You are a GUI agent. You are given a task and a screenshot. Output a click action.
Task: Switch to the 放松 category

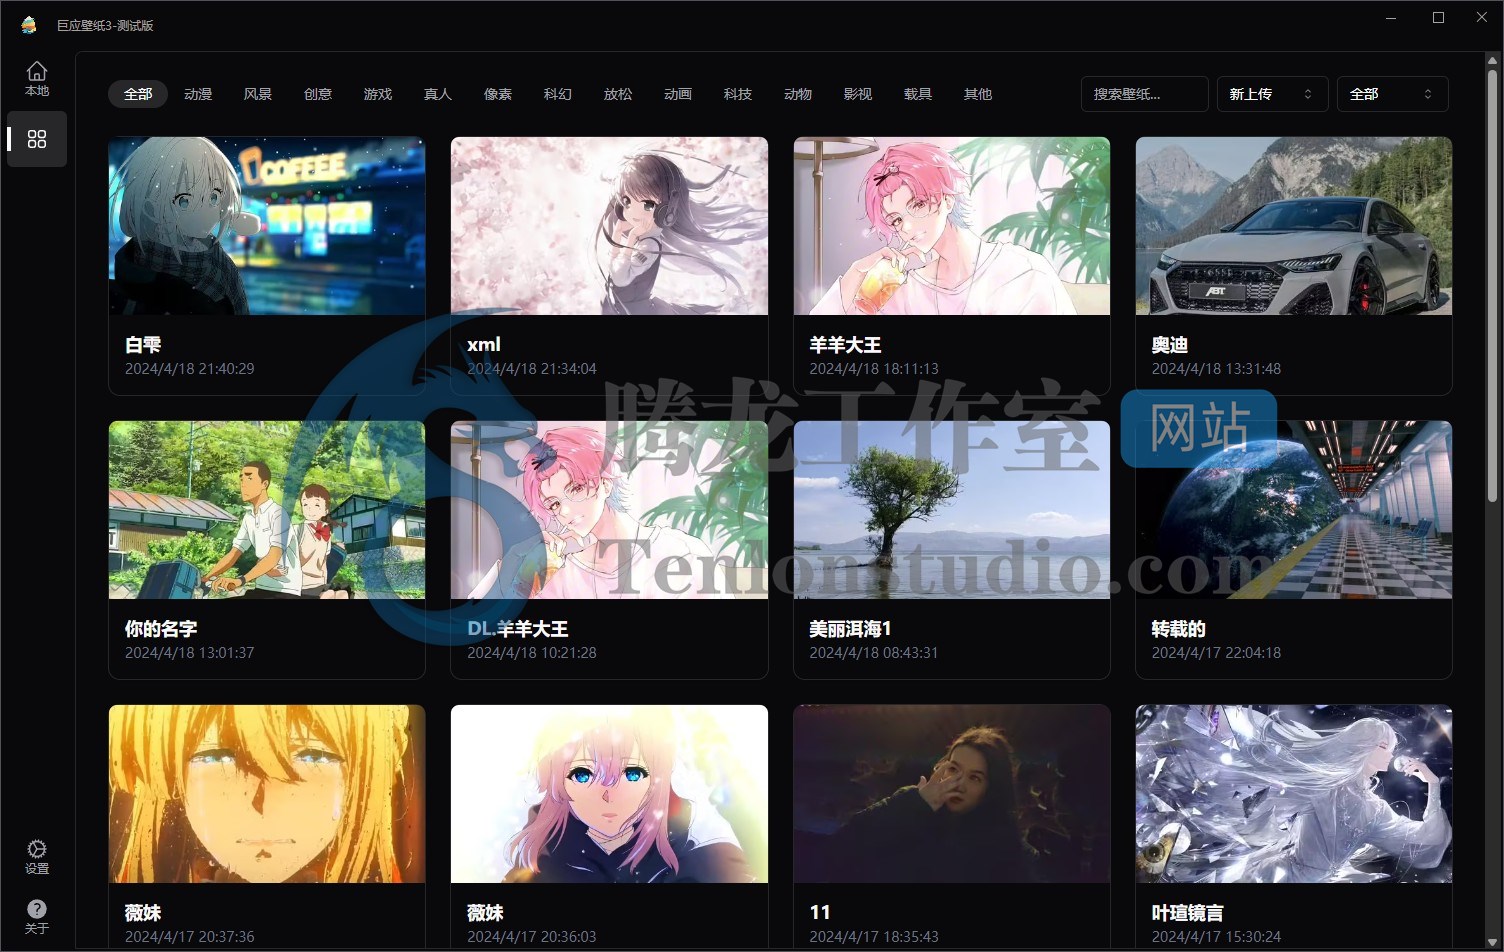click(x=618, y=94)
